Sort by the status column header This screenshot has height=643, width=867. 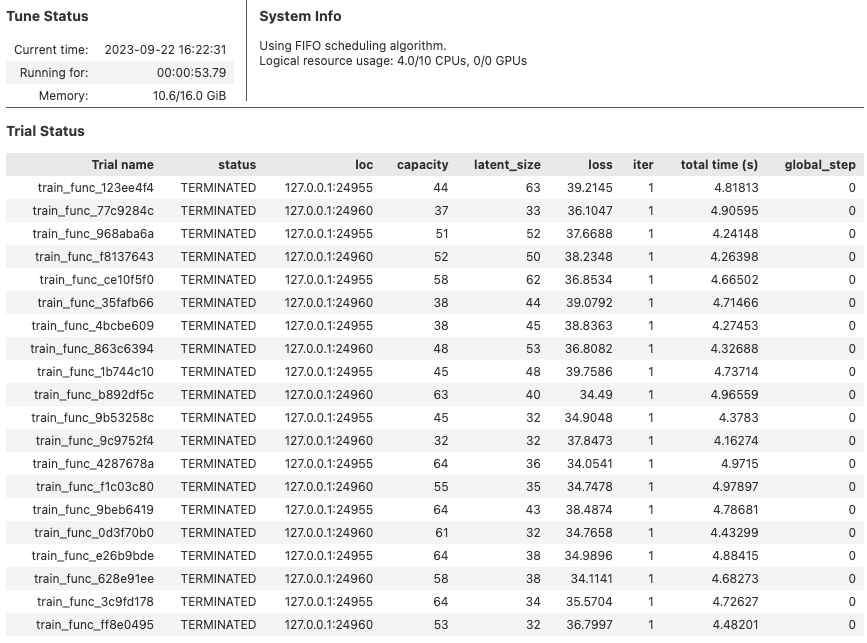[x=238, y=165]
